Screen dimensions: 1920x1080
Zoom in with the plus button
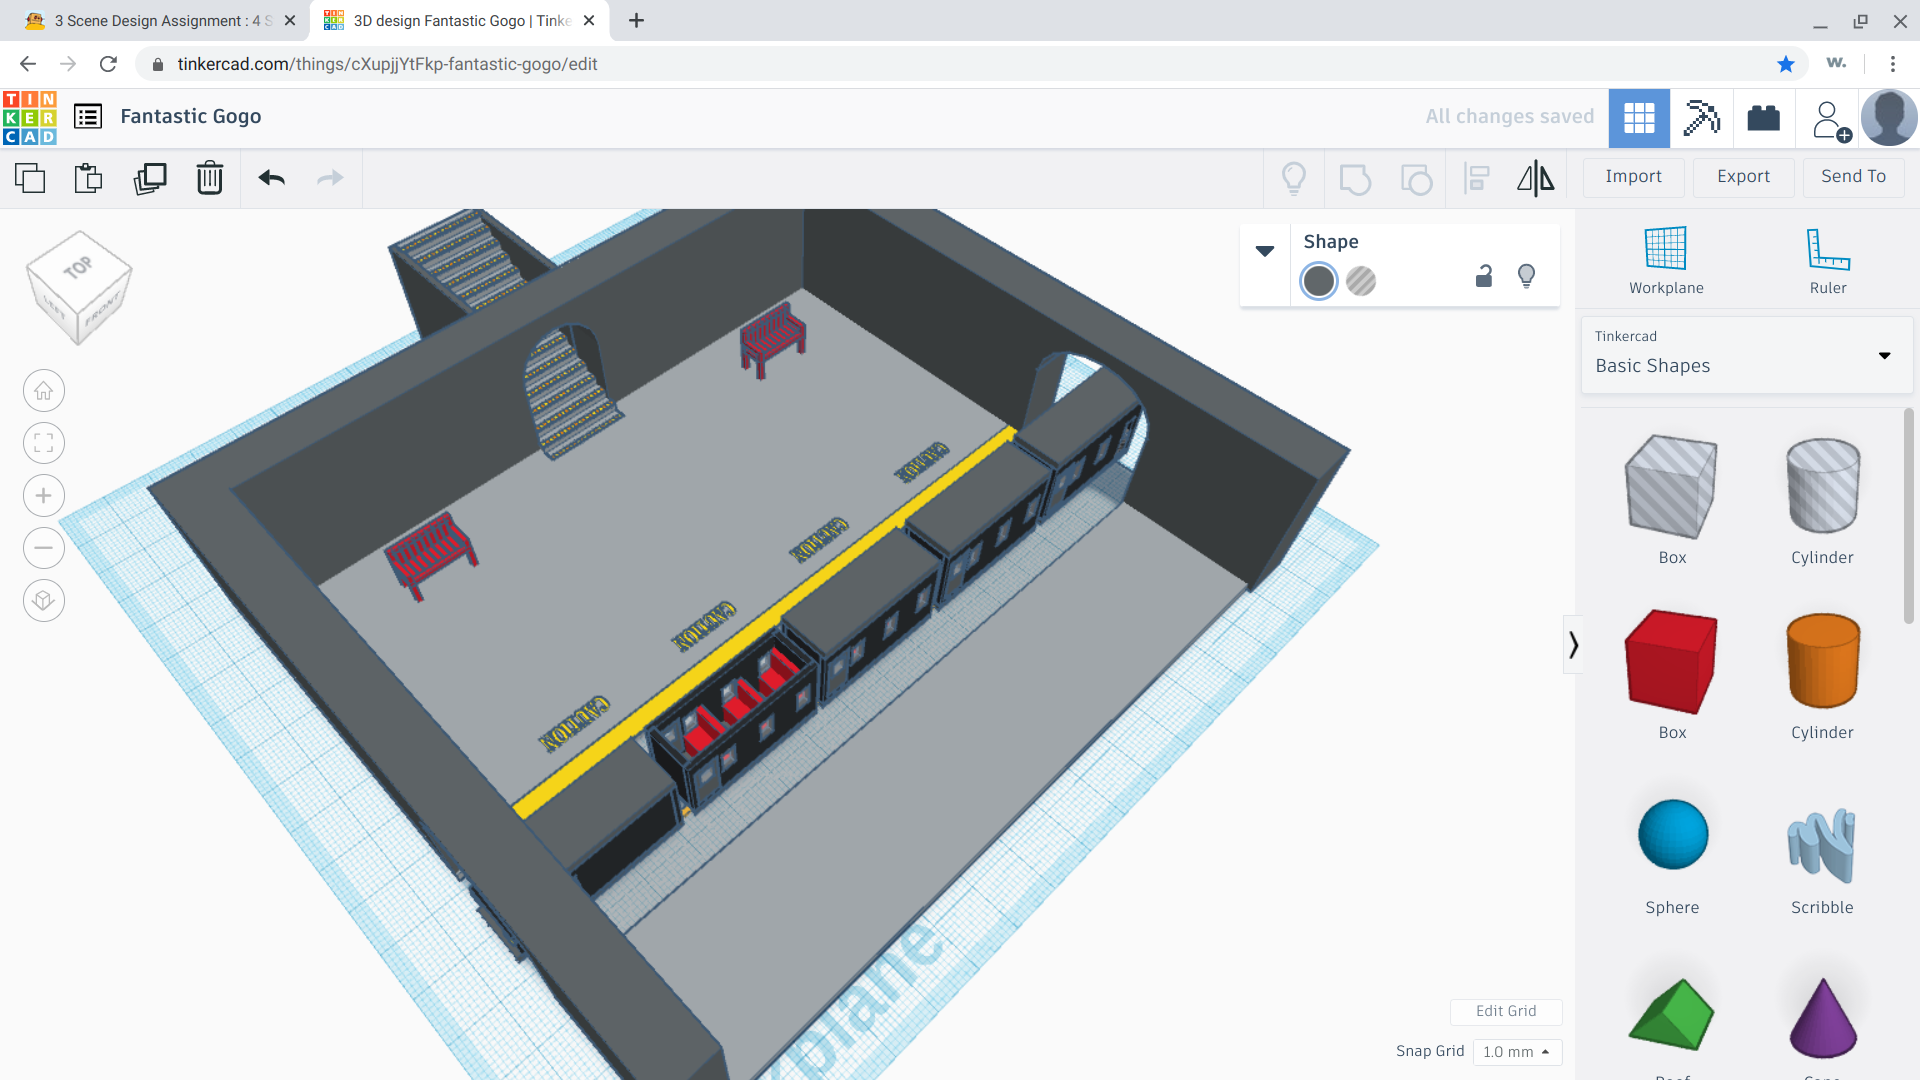click(x=44, y=496)
